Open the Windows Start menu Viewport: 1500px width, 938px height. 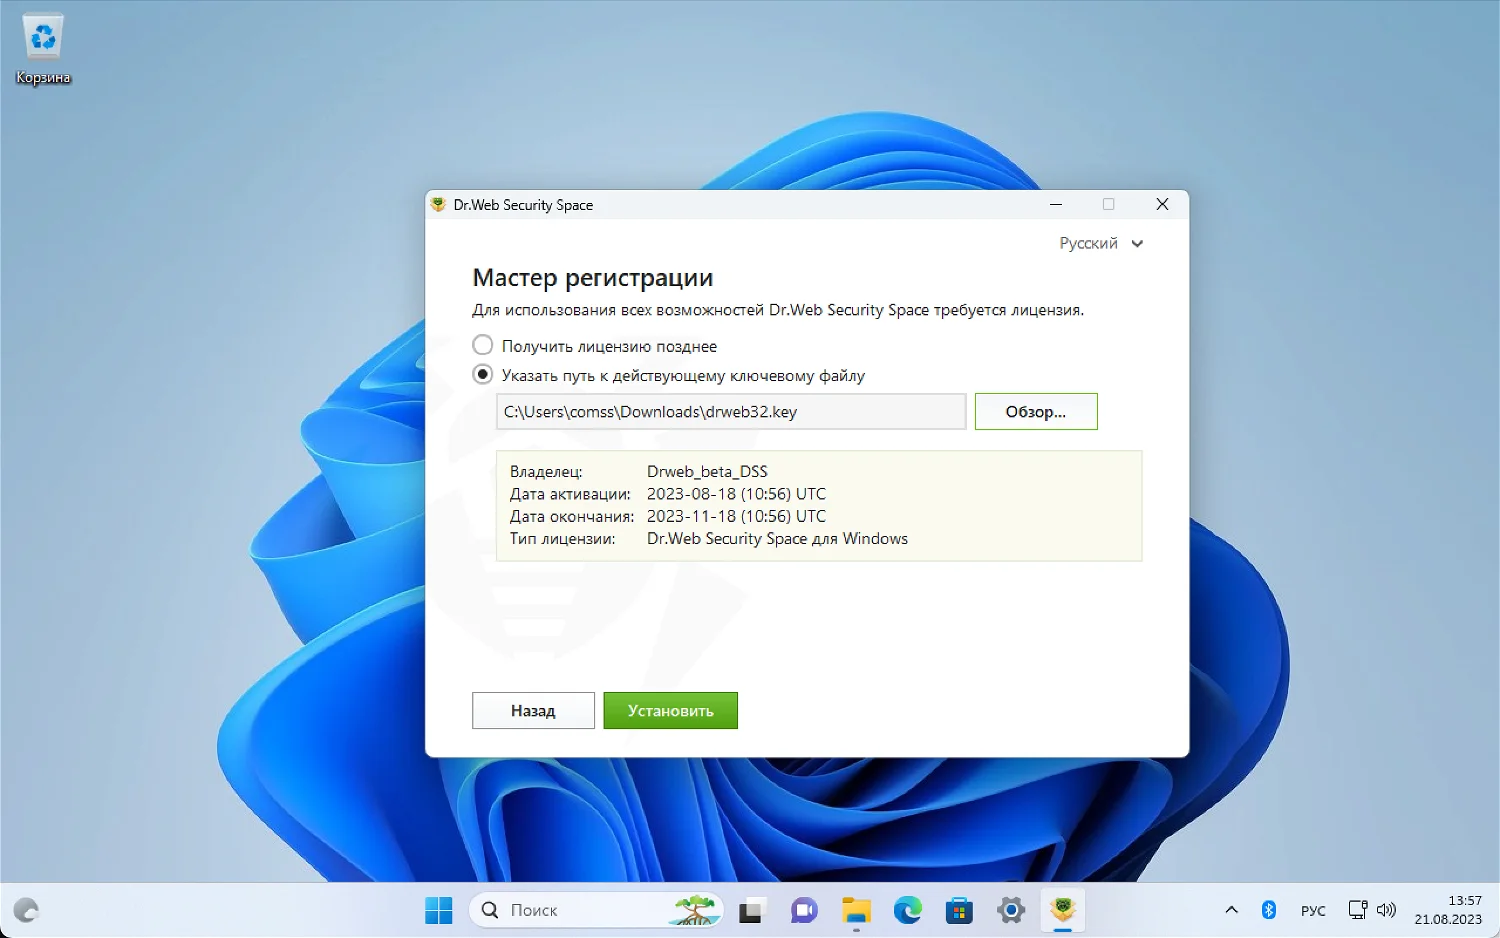tap(439, 910)
